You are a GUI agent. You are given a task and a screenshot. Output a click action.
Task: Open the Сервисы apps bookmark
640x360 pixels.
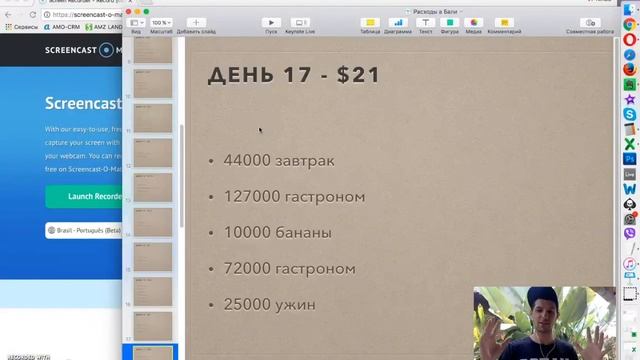[x=21, y=27]
